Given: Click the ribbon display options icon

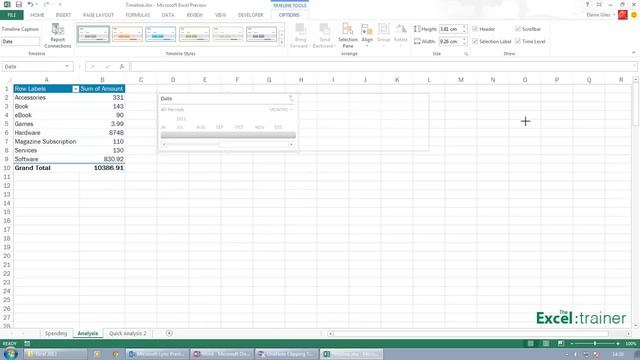Looking at the screenshot, I should [x=599, y=4].
